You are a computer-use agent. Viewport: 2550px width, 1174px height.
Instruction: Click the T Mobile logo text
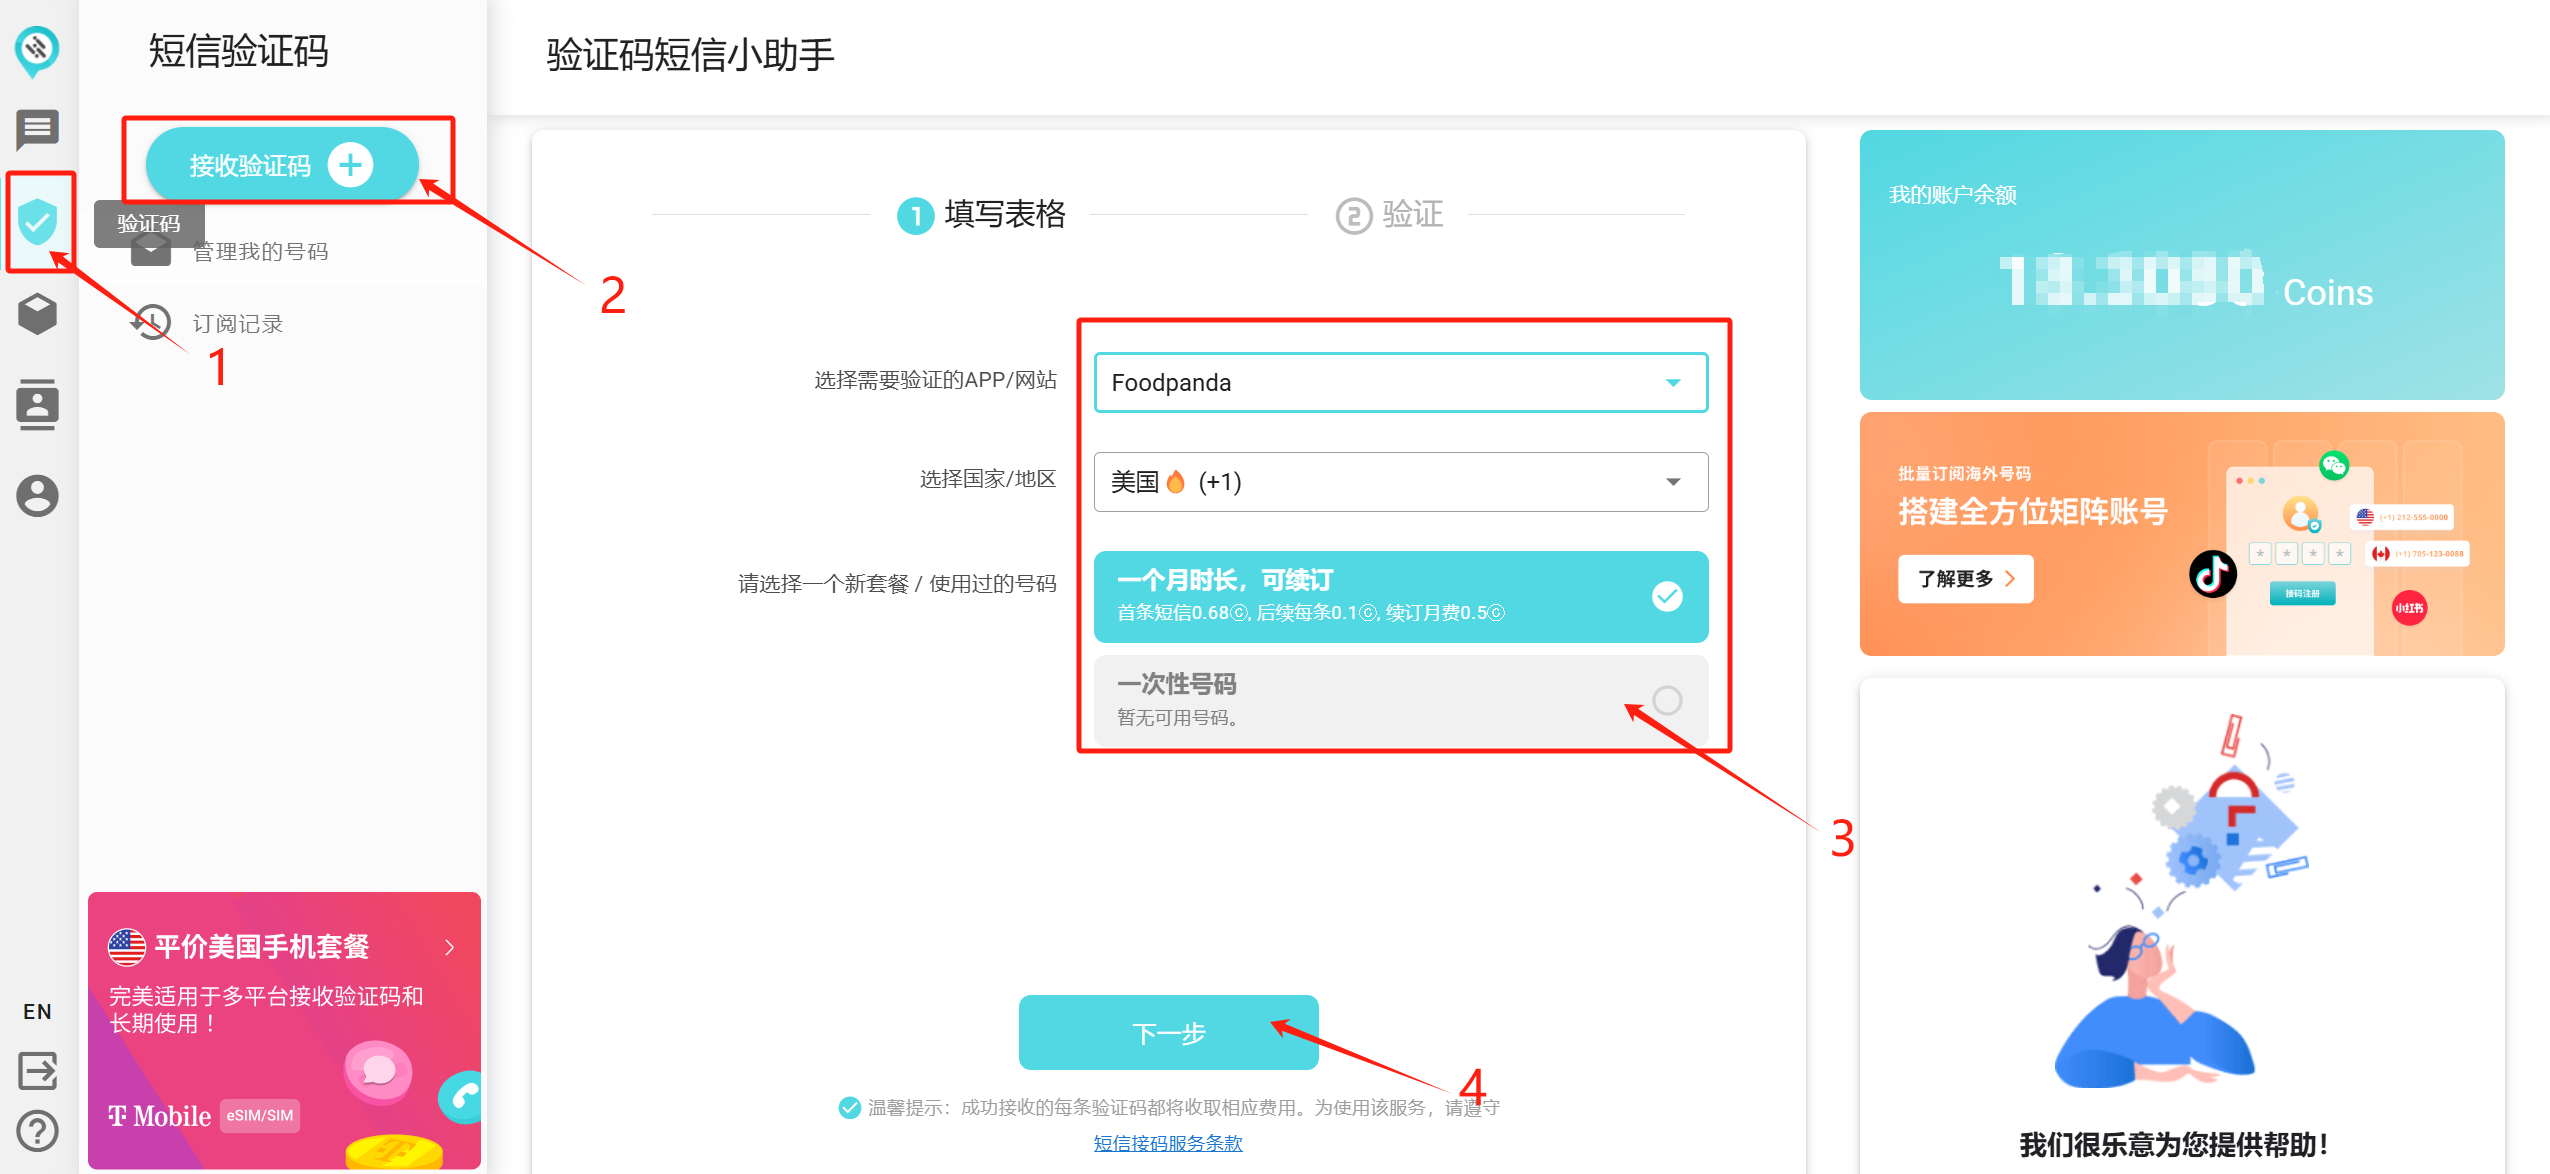tap(160, 1116)
